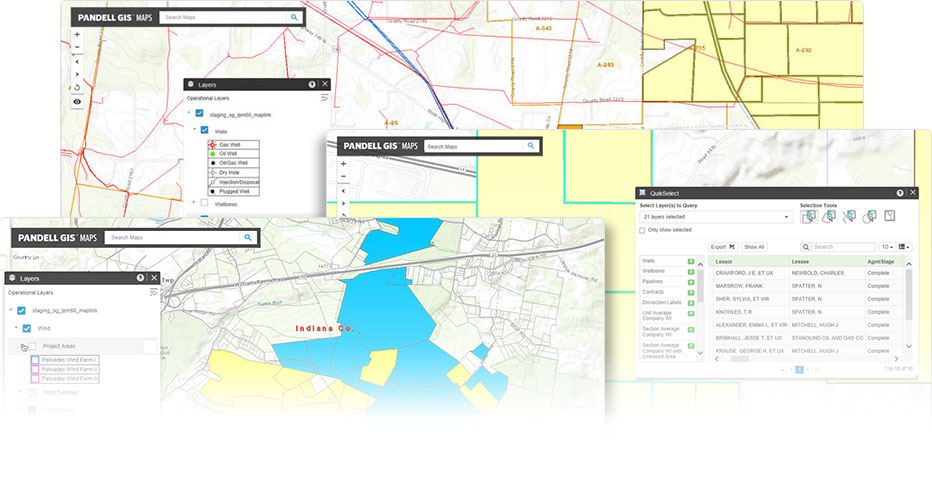The image size is (932, 487).
Task: Click the Injection/Disposal legend entry
Action: coord(234,182)
